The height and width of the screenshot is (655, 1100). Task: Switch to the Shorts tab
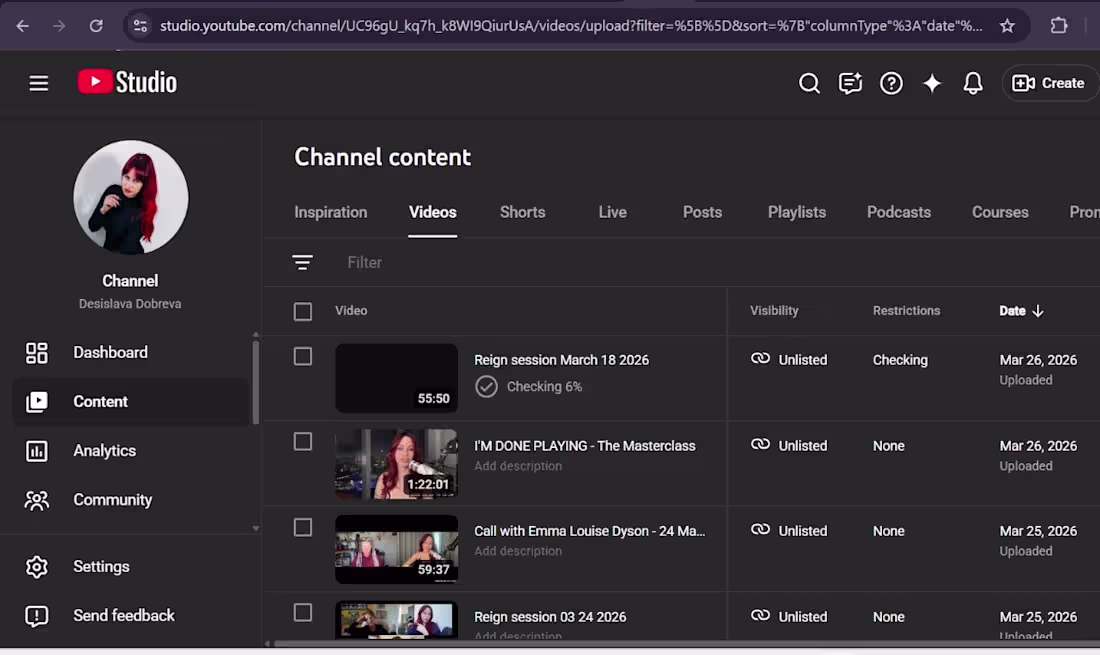click(522, 212)
